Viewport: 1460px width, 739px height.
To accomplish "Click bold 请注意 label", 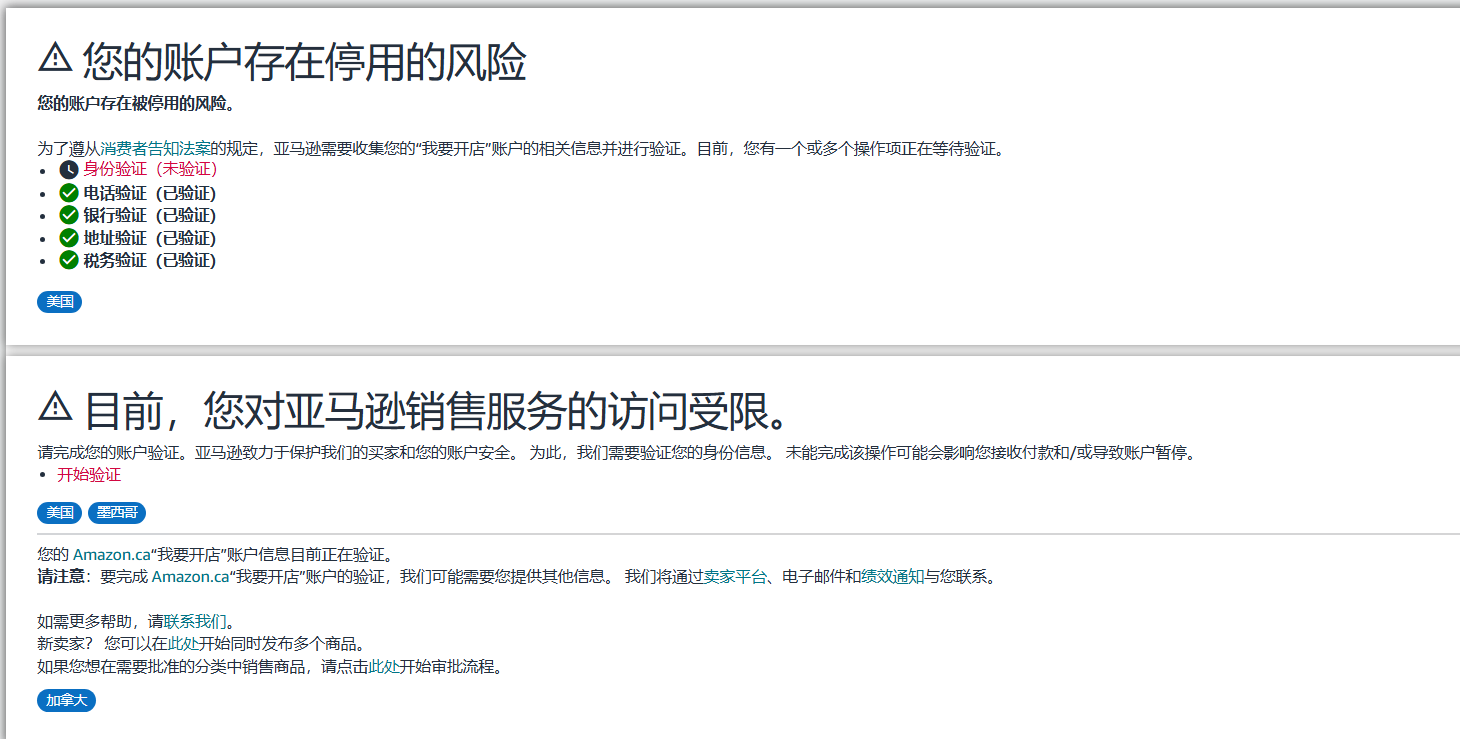I will coord(60,577).
